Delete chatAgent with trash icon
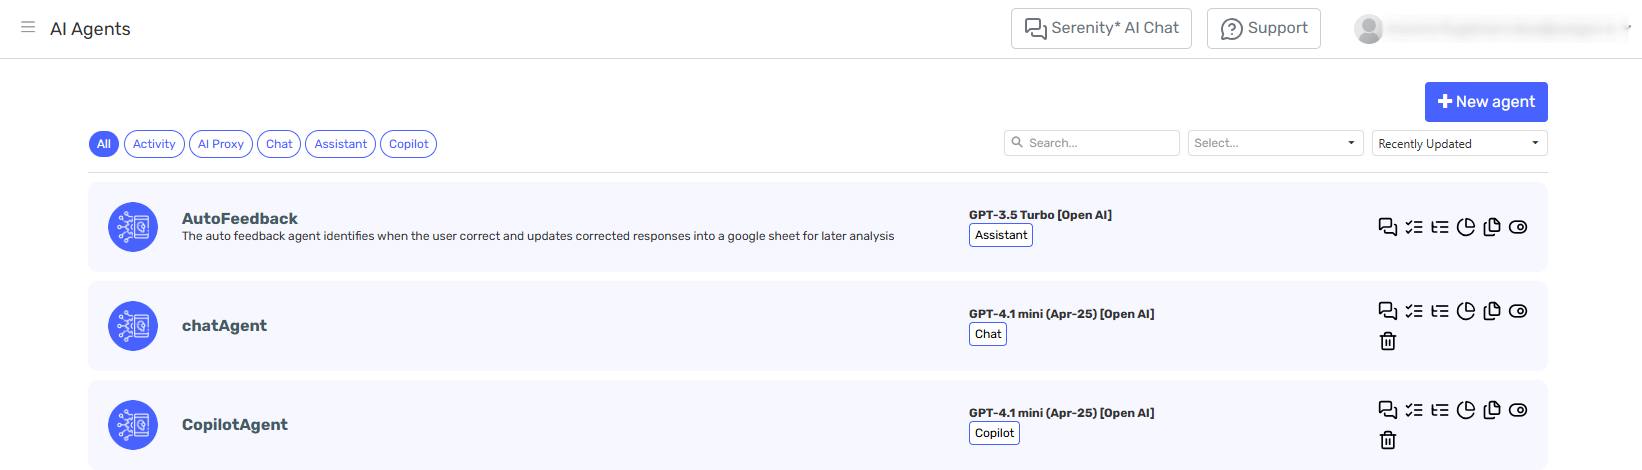Screen dimensions: 1642x470 pyautogui.click(x=1388, y=341)
